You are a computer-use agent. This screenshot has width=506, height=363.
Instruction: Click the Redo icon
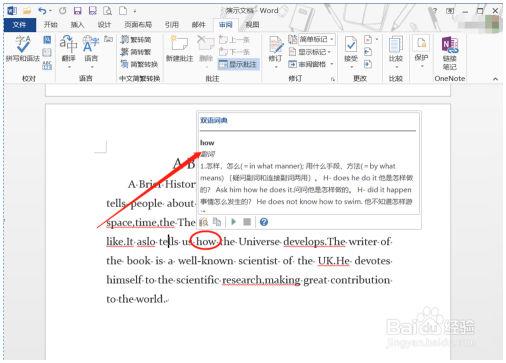coord(63,11)
